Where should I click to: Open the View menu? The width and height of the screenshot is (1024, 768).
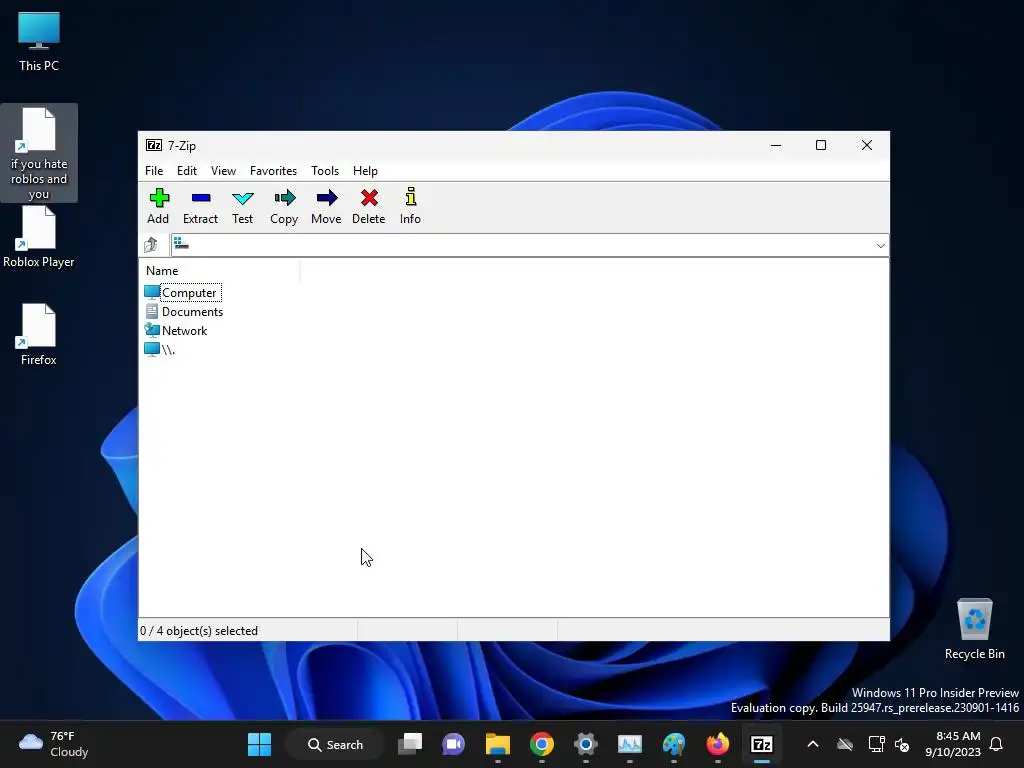223,170
